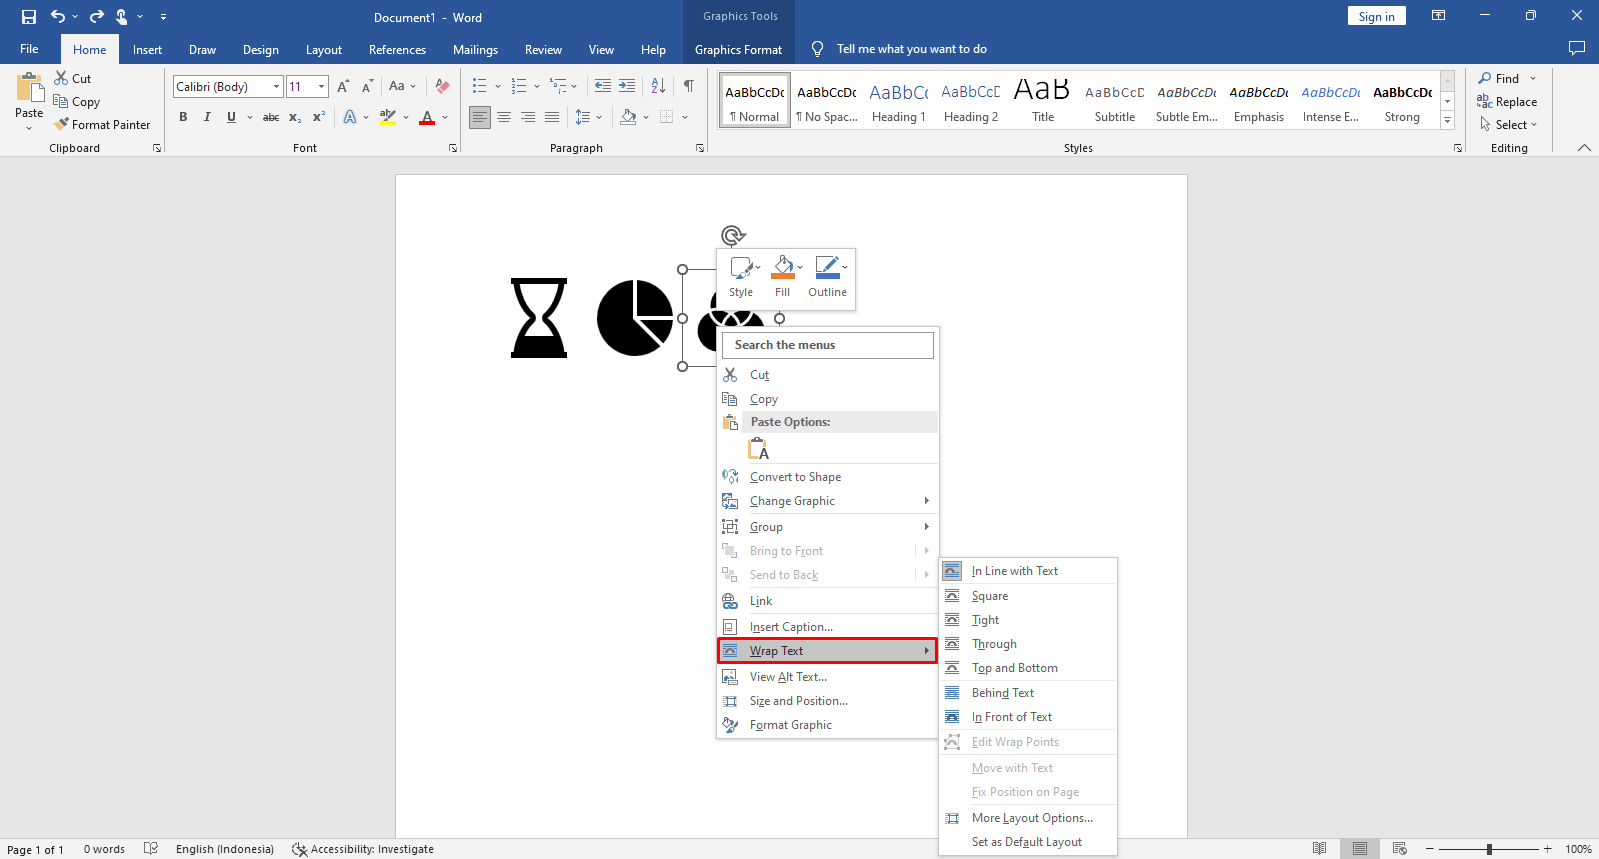Viewport: 1599px width, 859px height.
Task: Increase font size with the grow icon
Action: click(344, 86)
